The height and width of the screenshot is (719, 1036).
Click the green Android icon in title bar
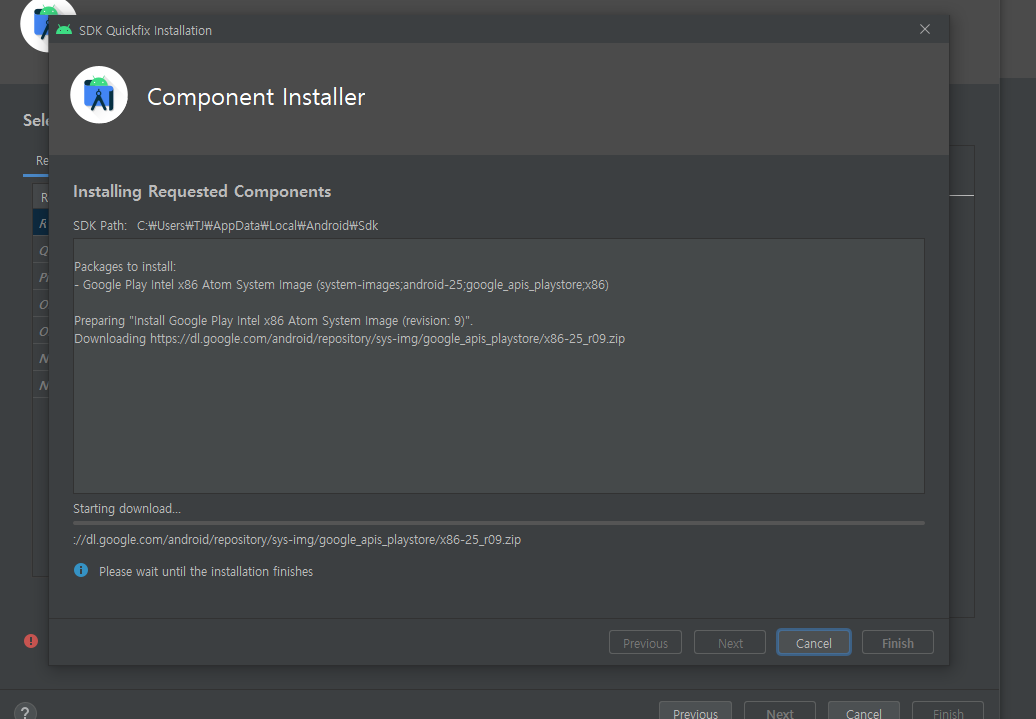[x=64, y=30]
